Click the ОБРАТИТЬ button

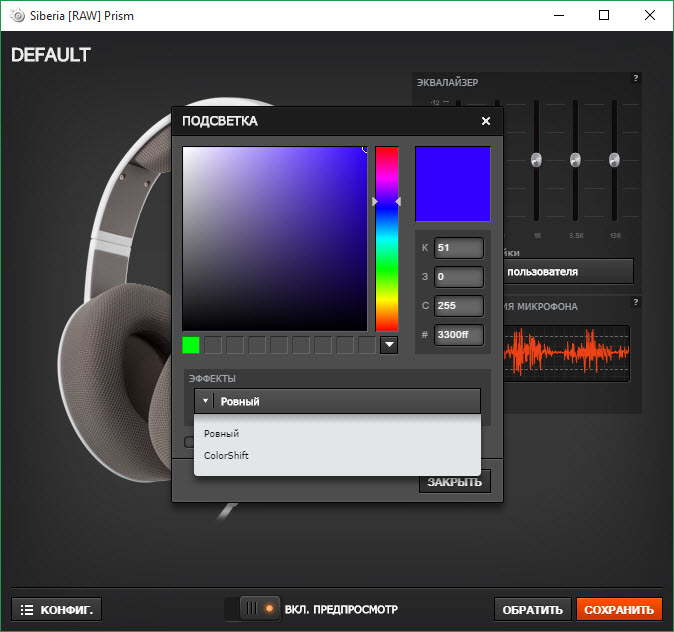533,610
